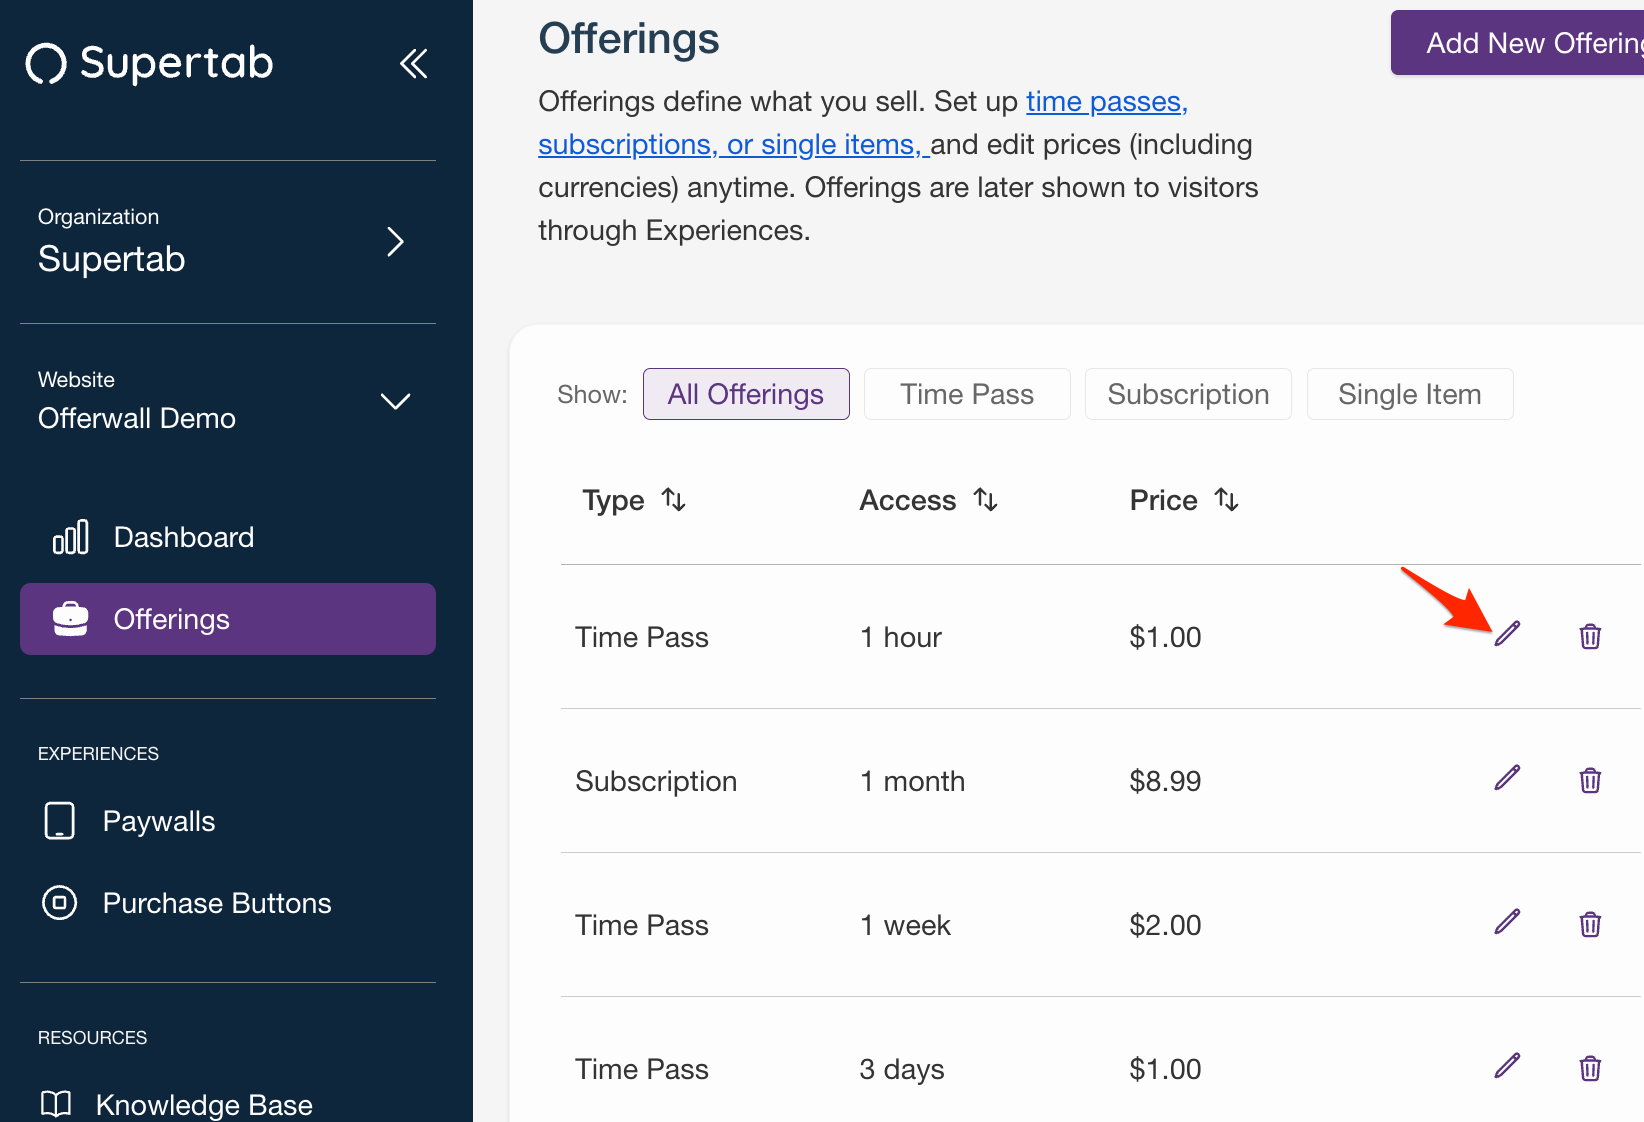Image resolution: width=1644 pixels, height=1122 pixels.
Task: Select the Single Item filter
Action: (1409, 394)
